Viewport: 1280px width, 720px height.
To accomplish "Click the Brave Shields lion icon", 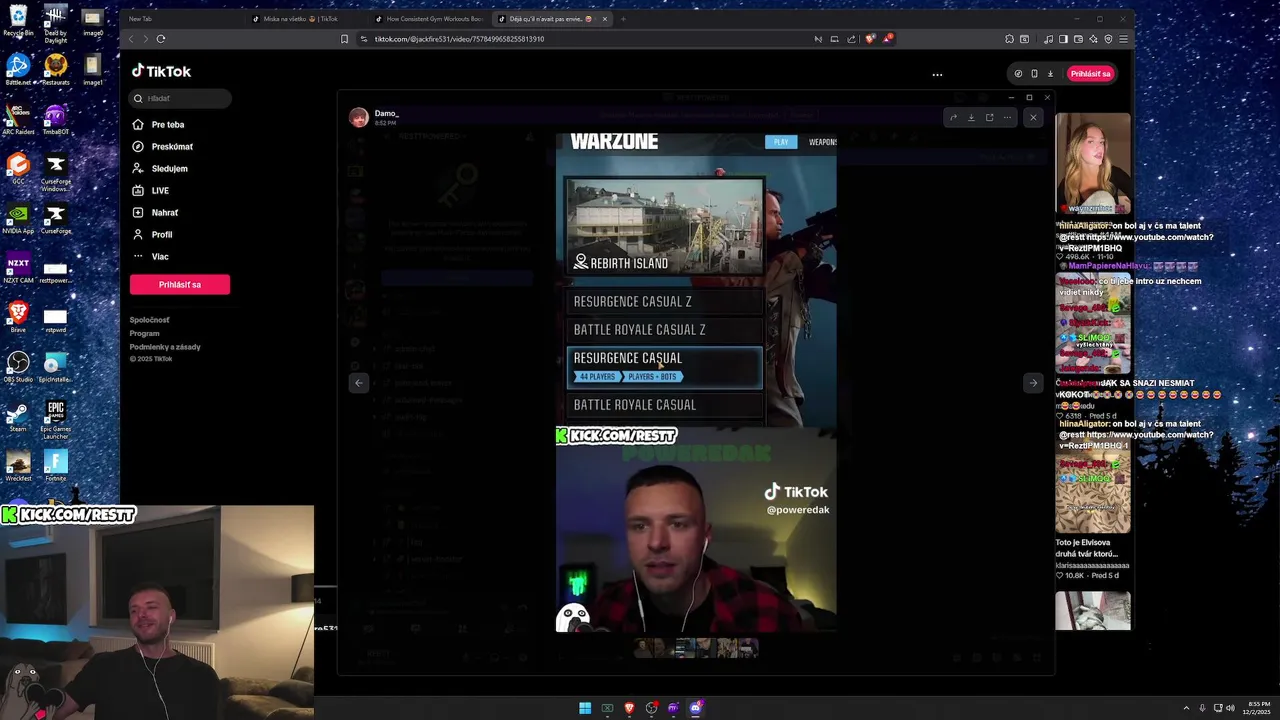I will coord(870,39).
